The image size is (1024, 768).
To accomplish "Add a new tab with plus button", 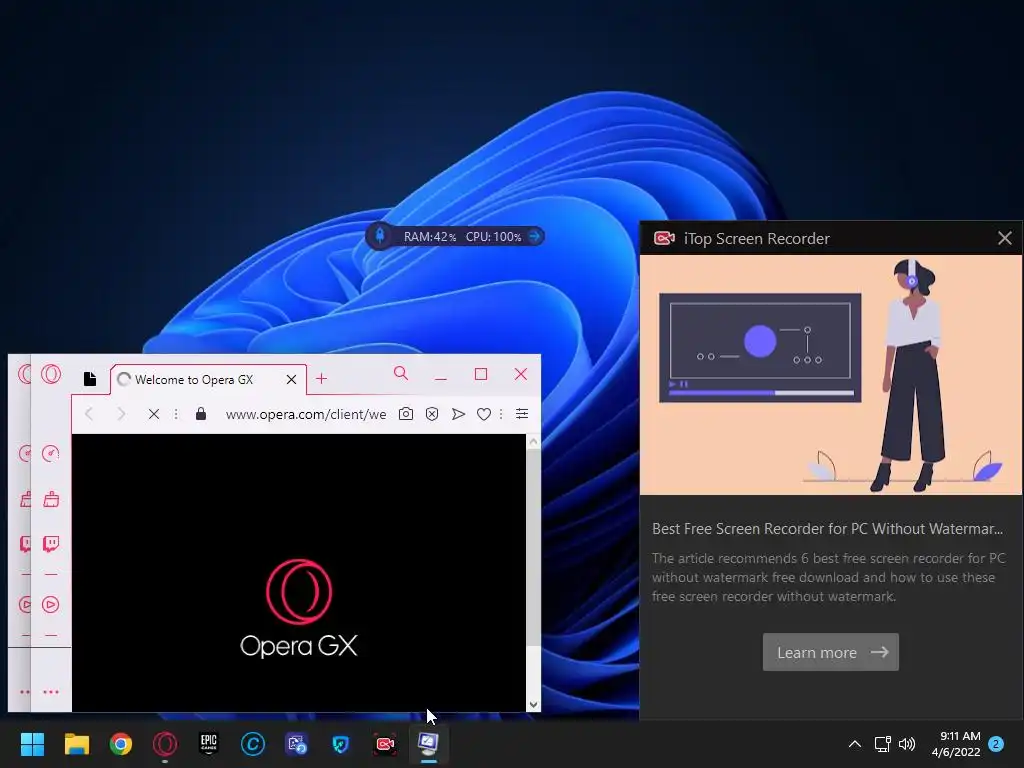I will pyautogui.click(x=321, y=379).
